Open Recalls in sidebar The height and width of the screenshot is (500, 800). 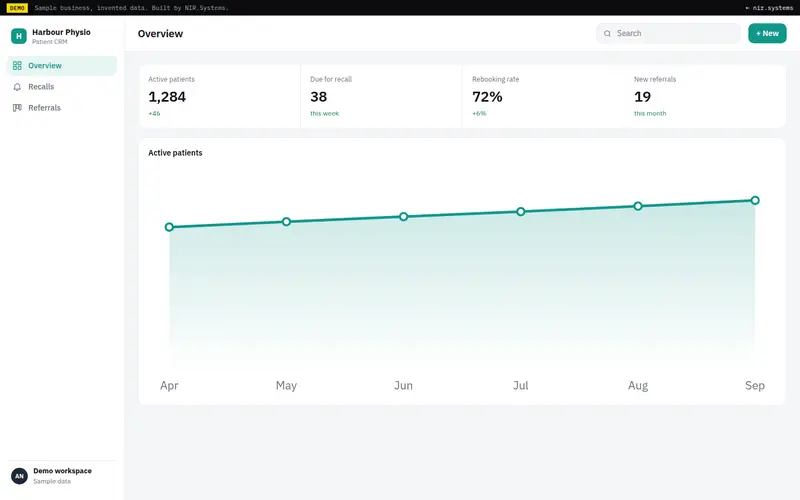62,87
